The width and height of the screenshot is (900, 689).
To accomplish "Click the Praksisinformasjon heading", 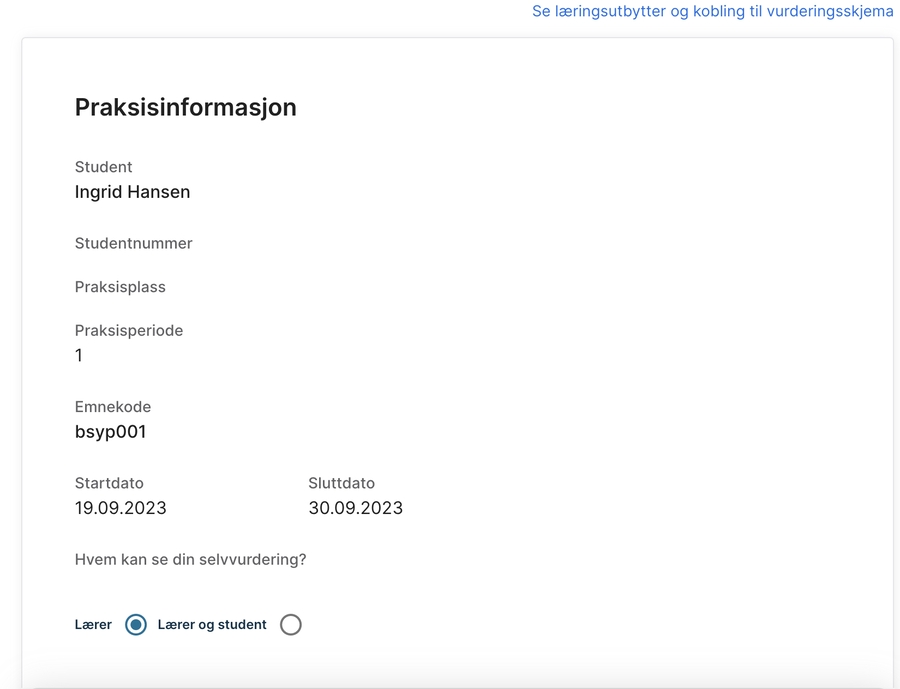I will [x=185, y=108].
